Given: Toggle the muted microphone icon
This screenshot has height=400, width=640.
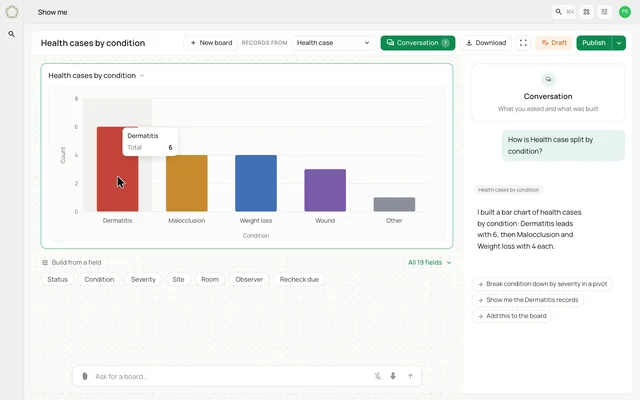Looking at the screenshot, I should point(378,376).
